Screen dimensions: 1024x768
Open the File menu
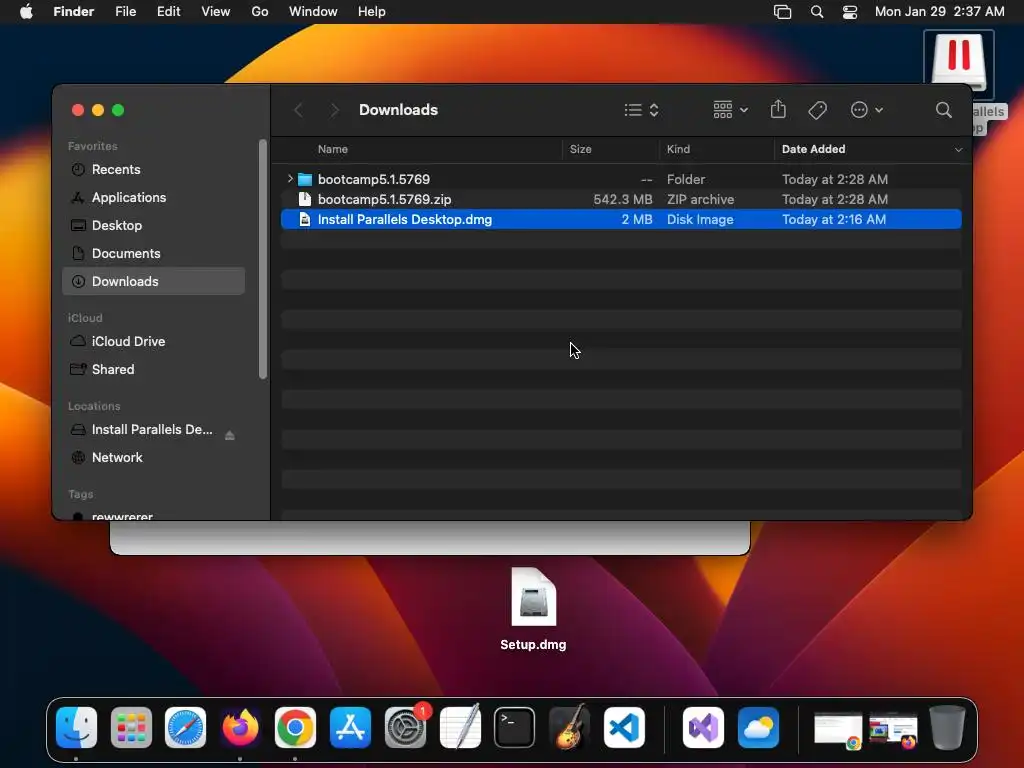pyautogui.click(x=125, y=12)
